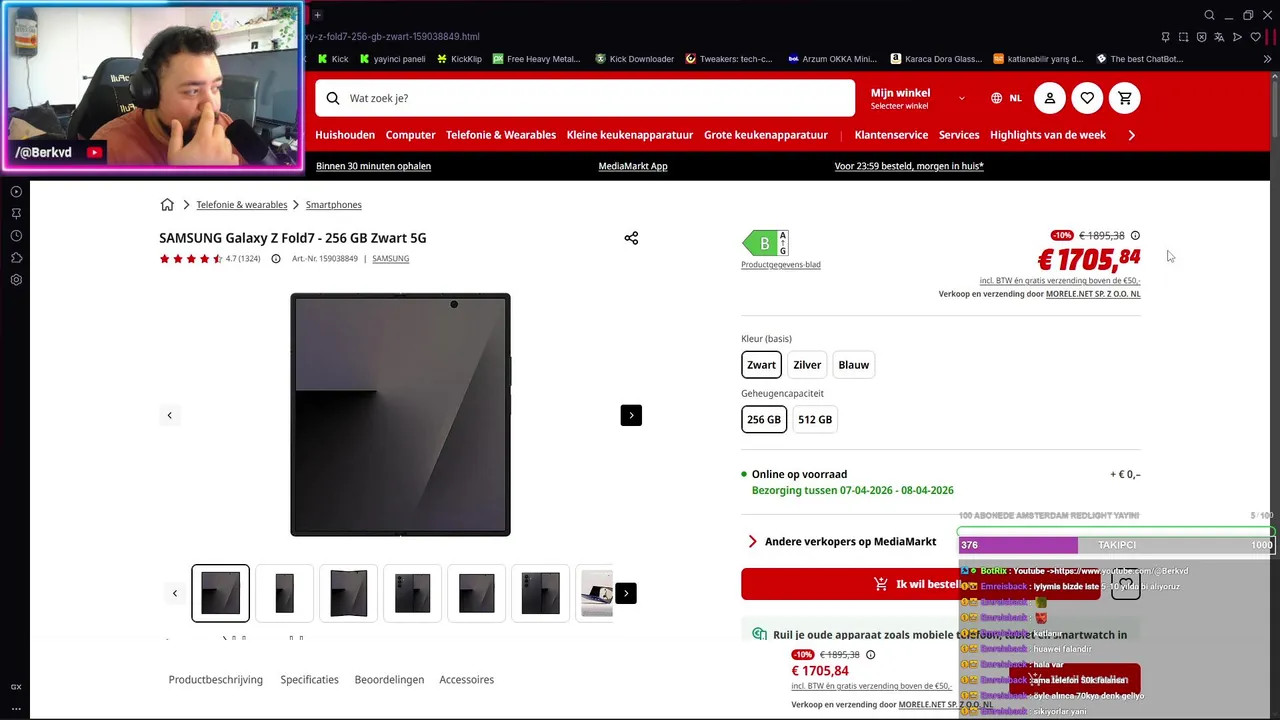Bookmark the page with address bar heart
Image resolution: width=1280 pixels, height=720 pixels.
point(1255,37)
